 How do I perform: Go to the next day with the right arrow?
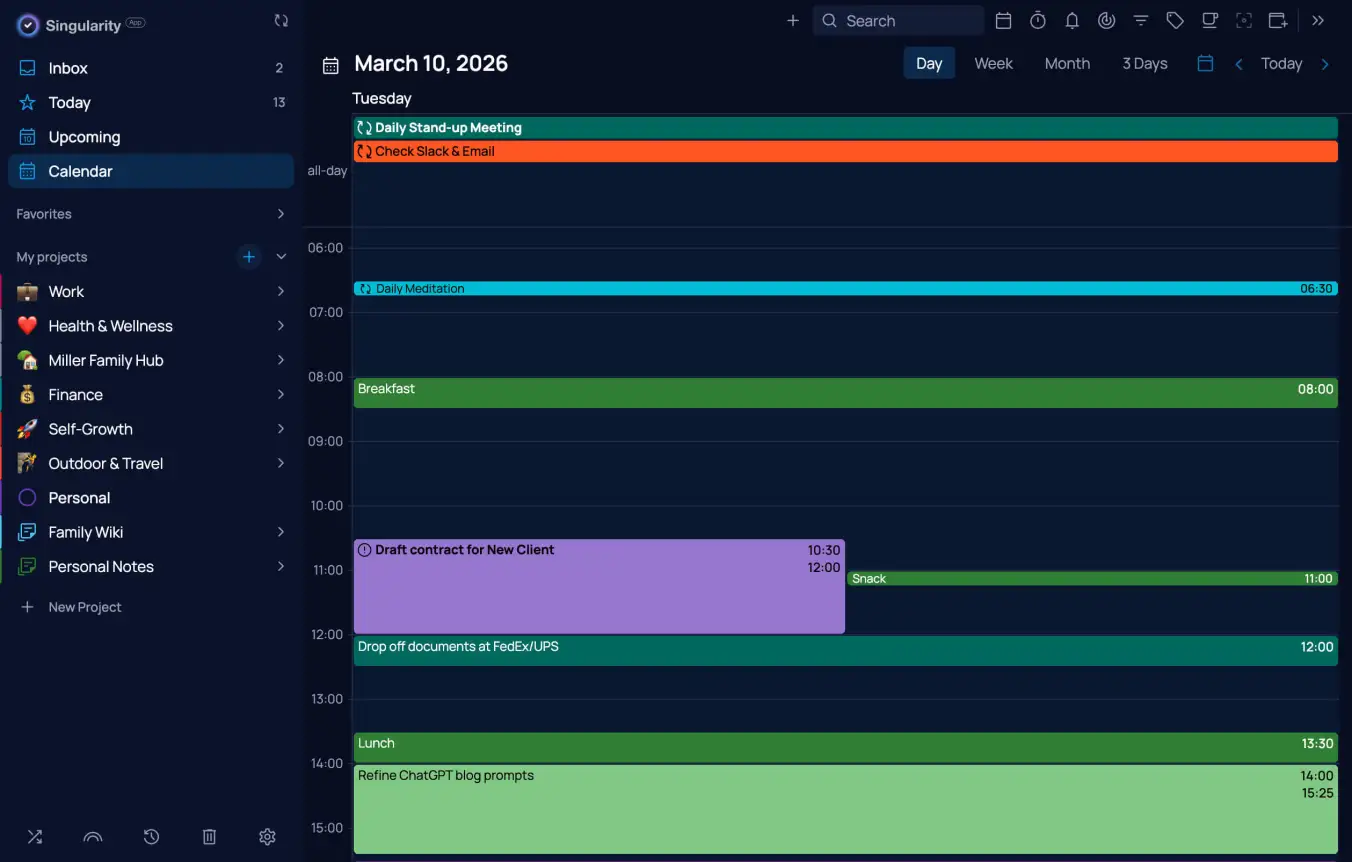tap(1325, 64)
